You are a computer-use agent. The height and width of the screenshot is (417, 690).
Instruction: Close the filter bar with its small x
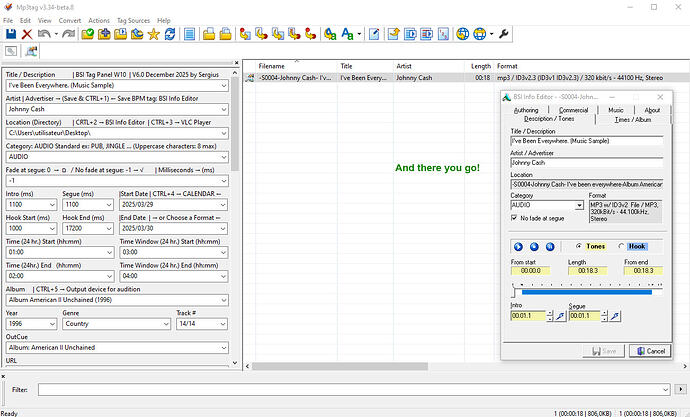pos(3,377)
